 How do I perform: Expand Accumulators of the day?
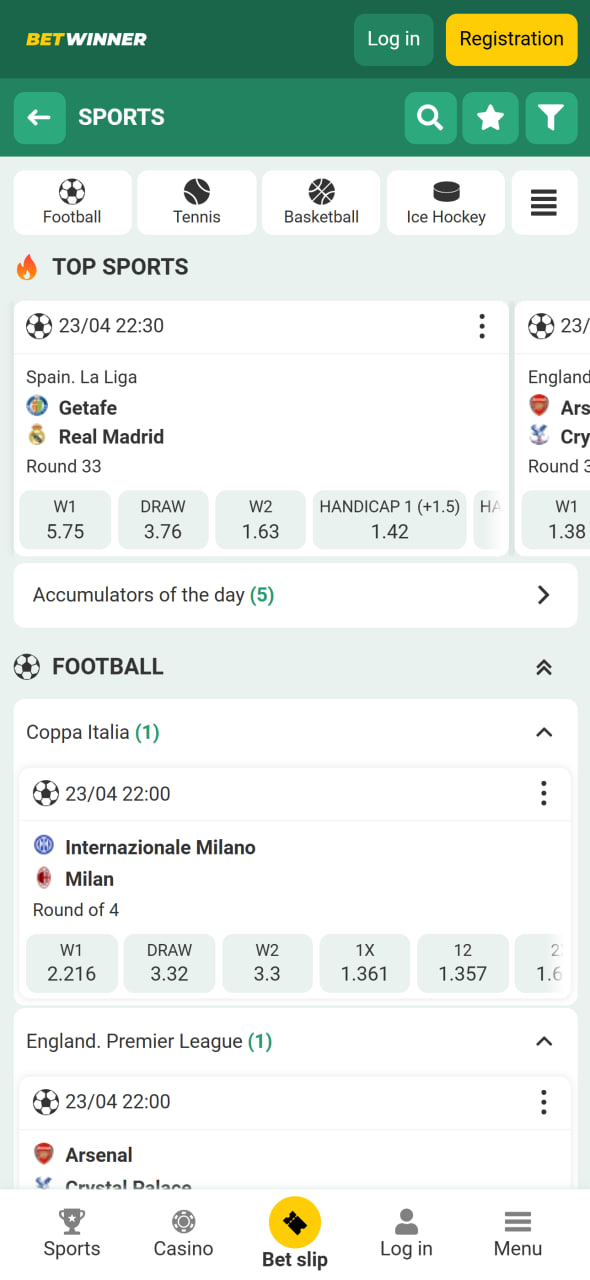(296, 595)
